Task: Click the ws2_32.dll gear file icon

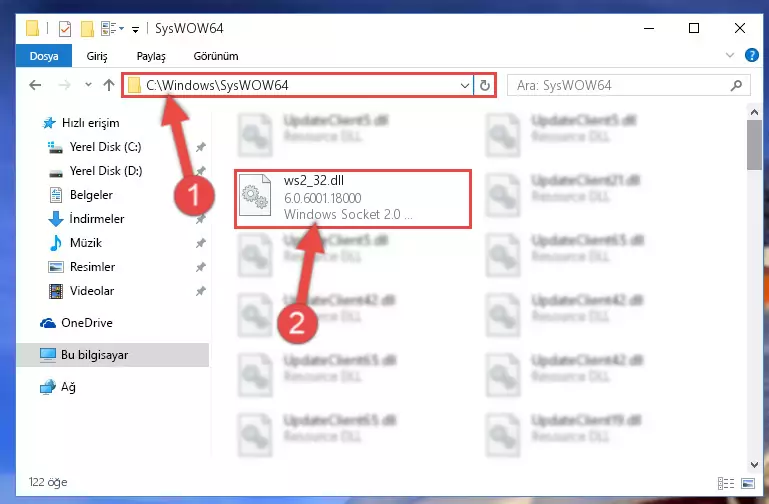Action: 255,196
